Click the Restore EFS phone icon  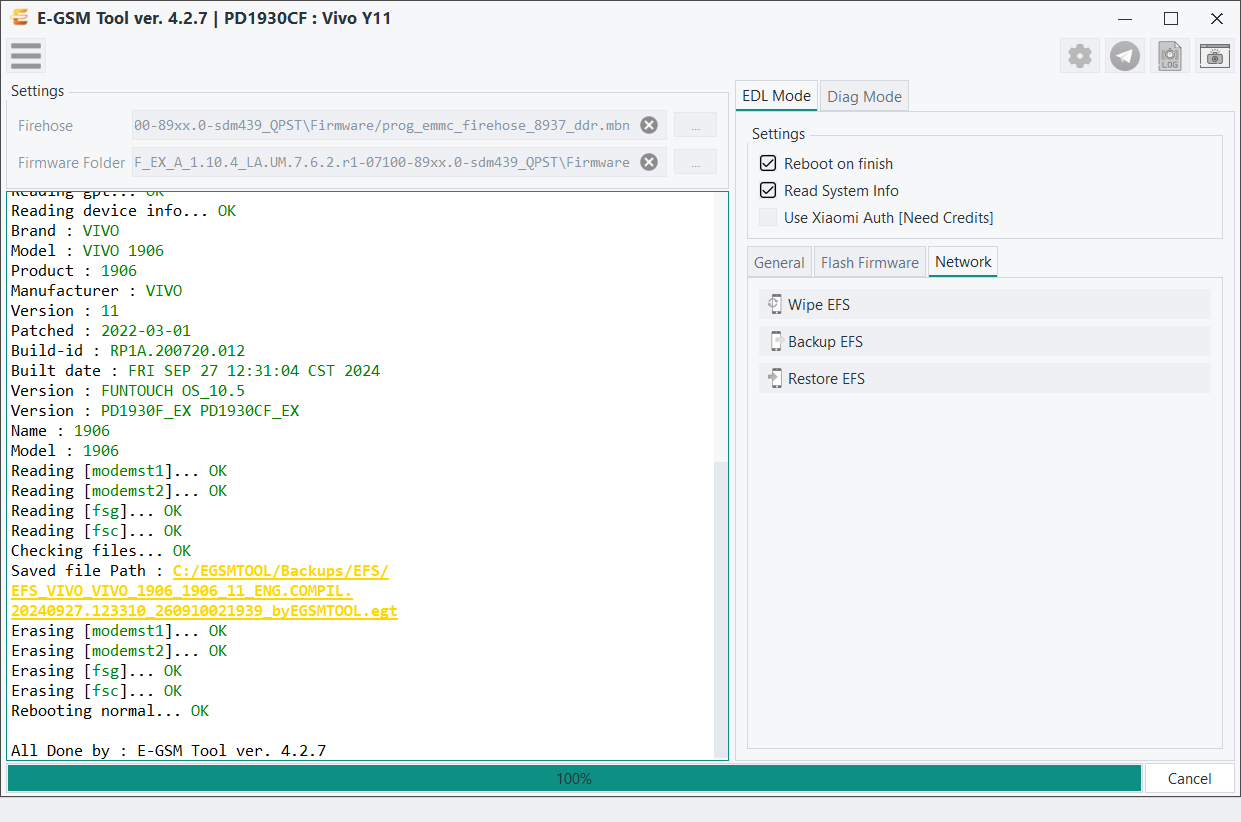tap(775, 379)
